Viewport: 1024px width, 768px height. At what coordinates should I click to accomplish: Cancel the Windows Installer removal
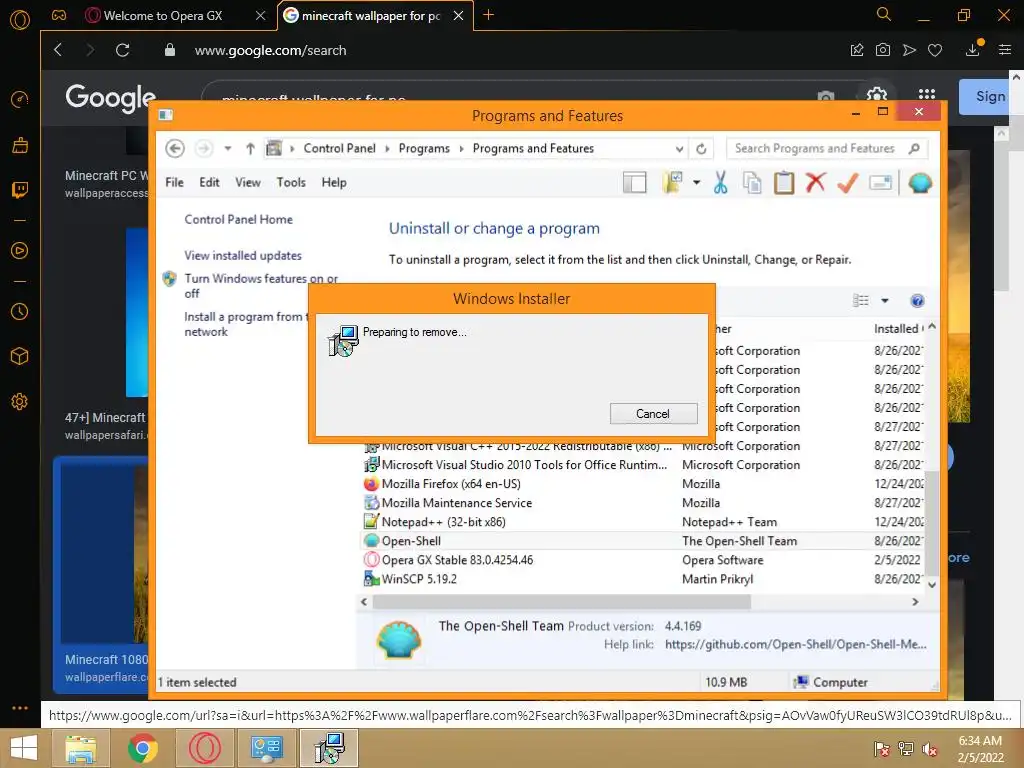point(653,413)
